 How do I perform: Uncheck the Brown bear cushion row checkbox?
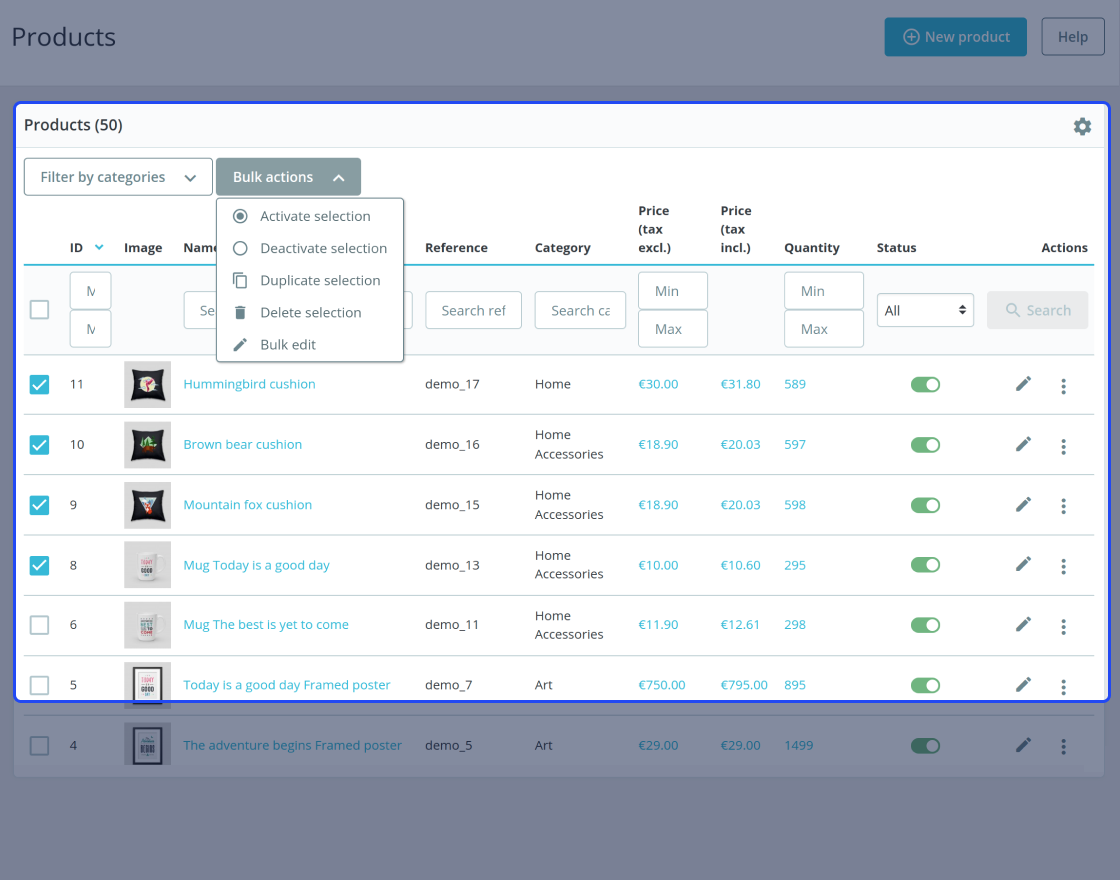[x=39, y=444]
